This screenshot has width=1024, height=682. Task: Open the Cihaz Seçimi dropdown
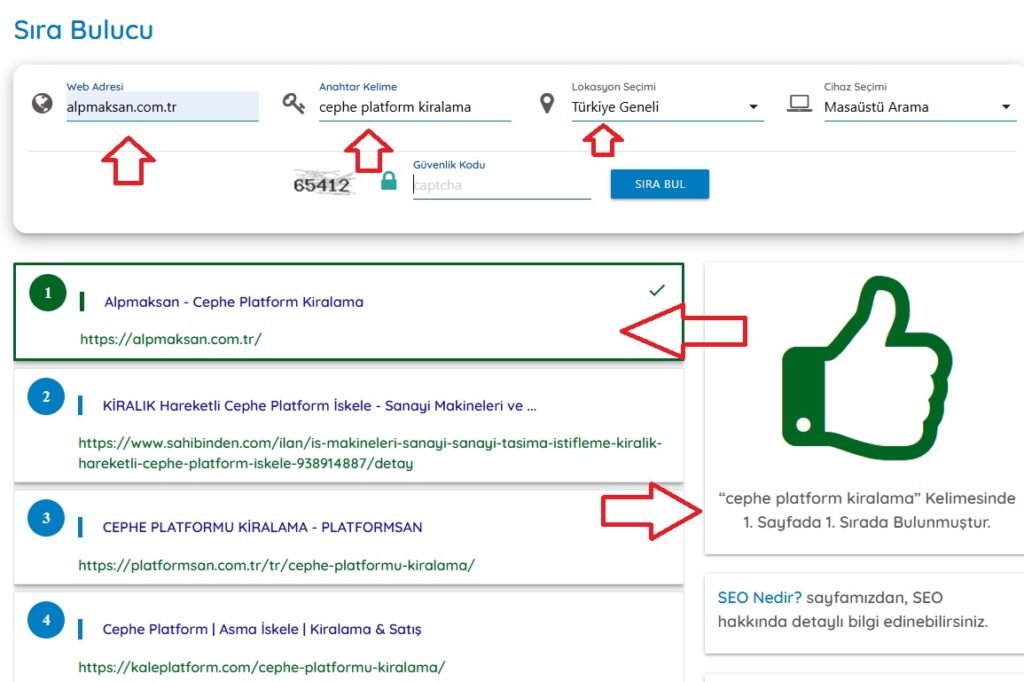(x=919, y=107)
